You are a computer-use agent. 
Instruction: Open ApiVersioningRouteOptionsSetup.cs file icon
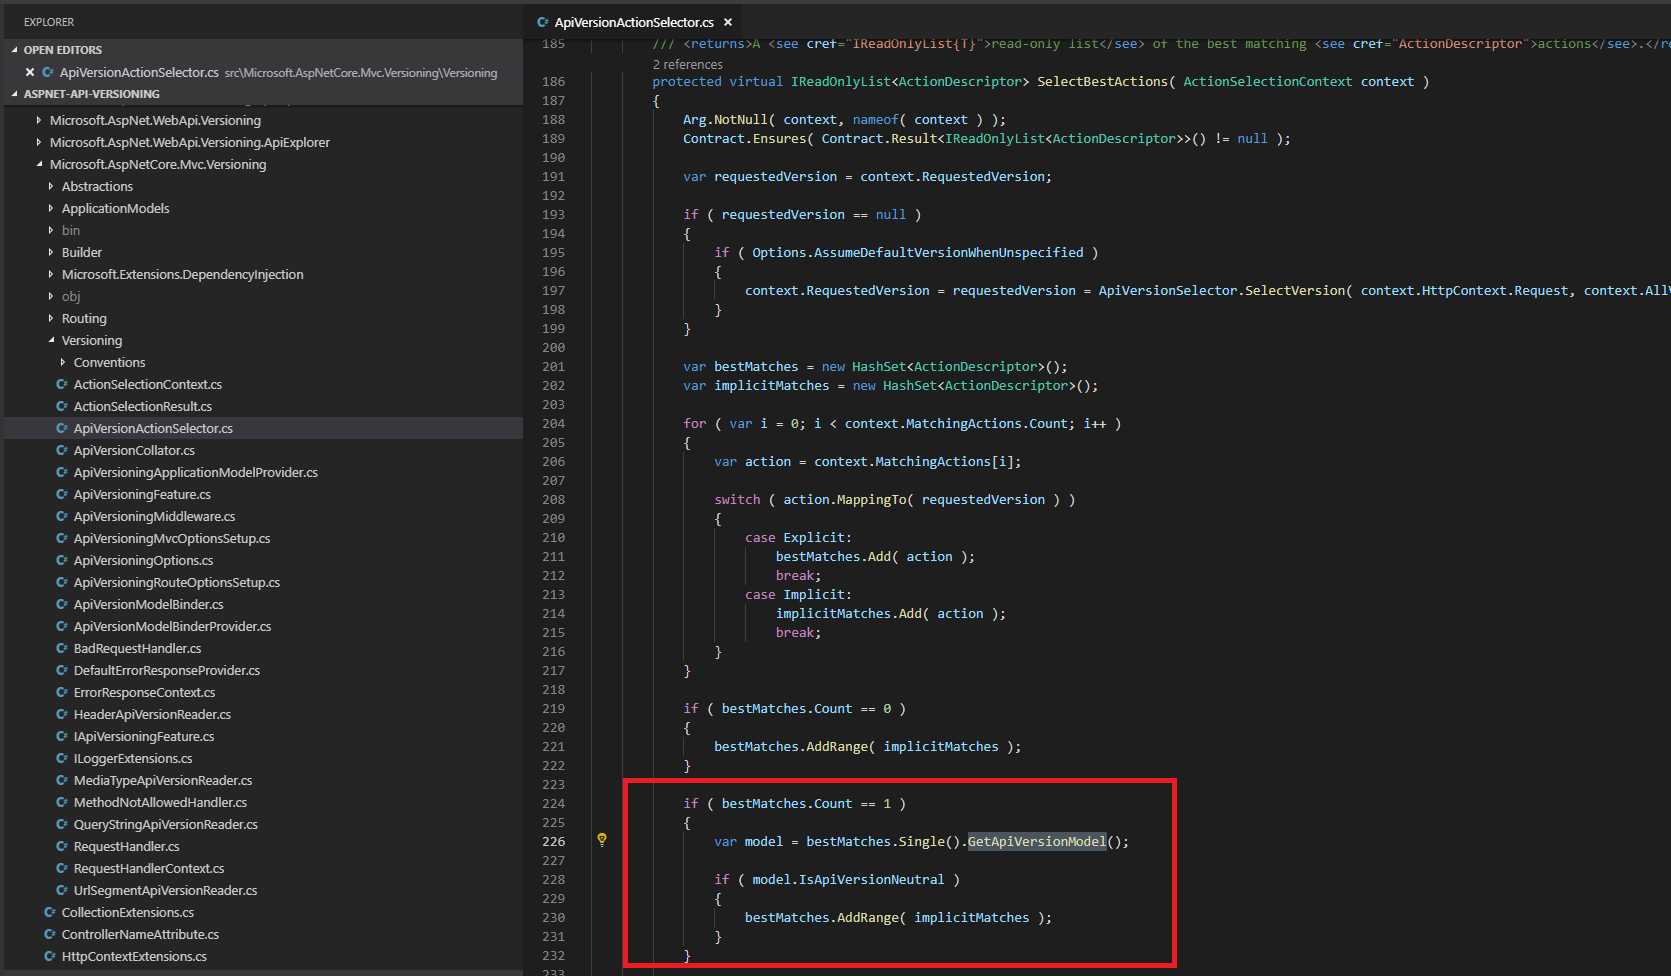point(62,582)
